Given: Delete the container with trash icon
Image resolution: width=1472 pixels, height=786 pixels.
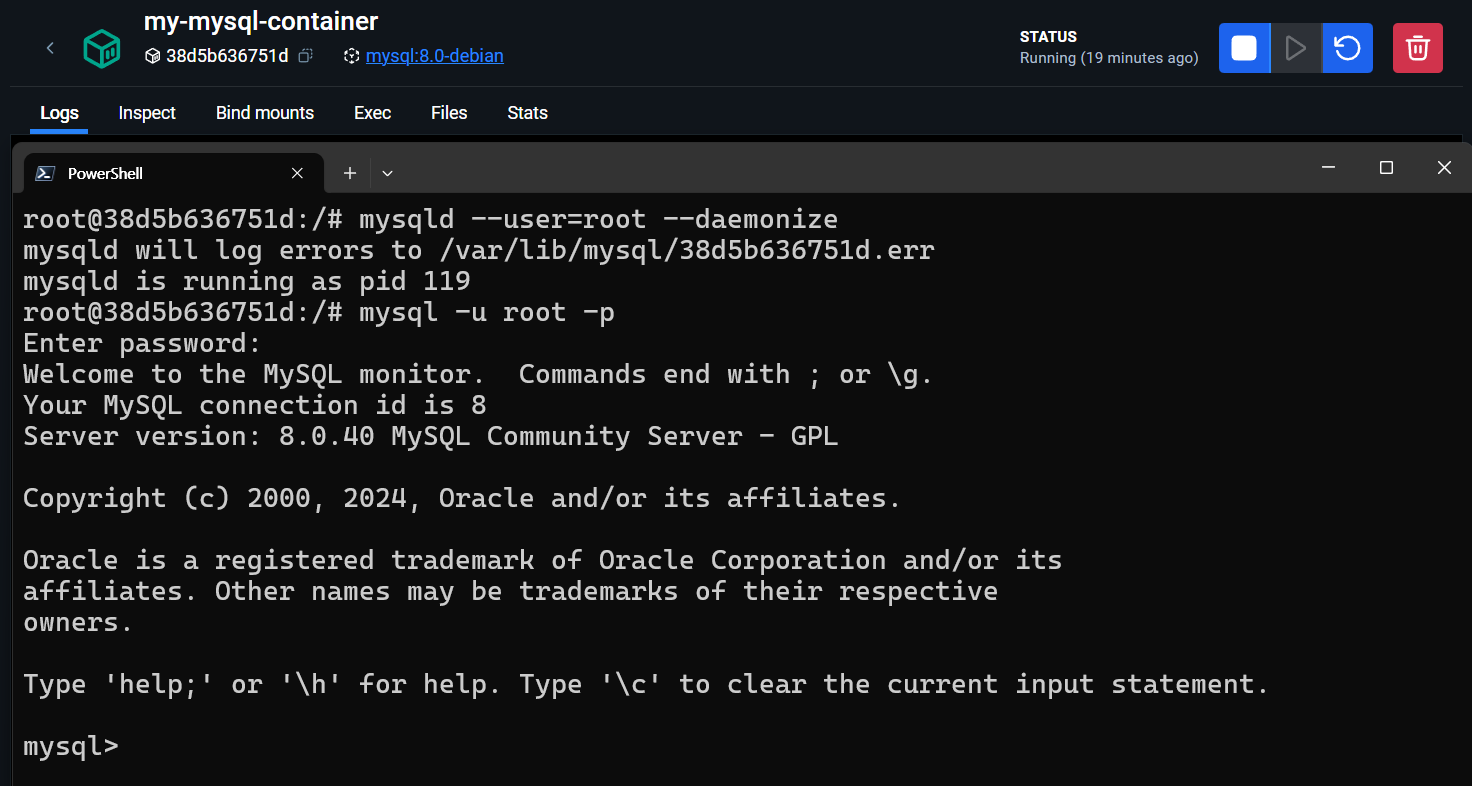Looking at the screenshot, I should point(1418,48).
